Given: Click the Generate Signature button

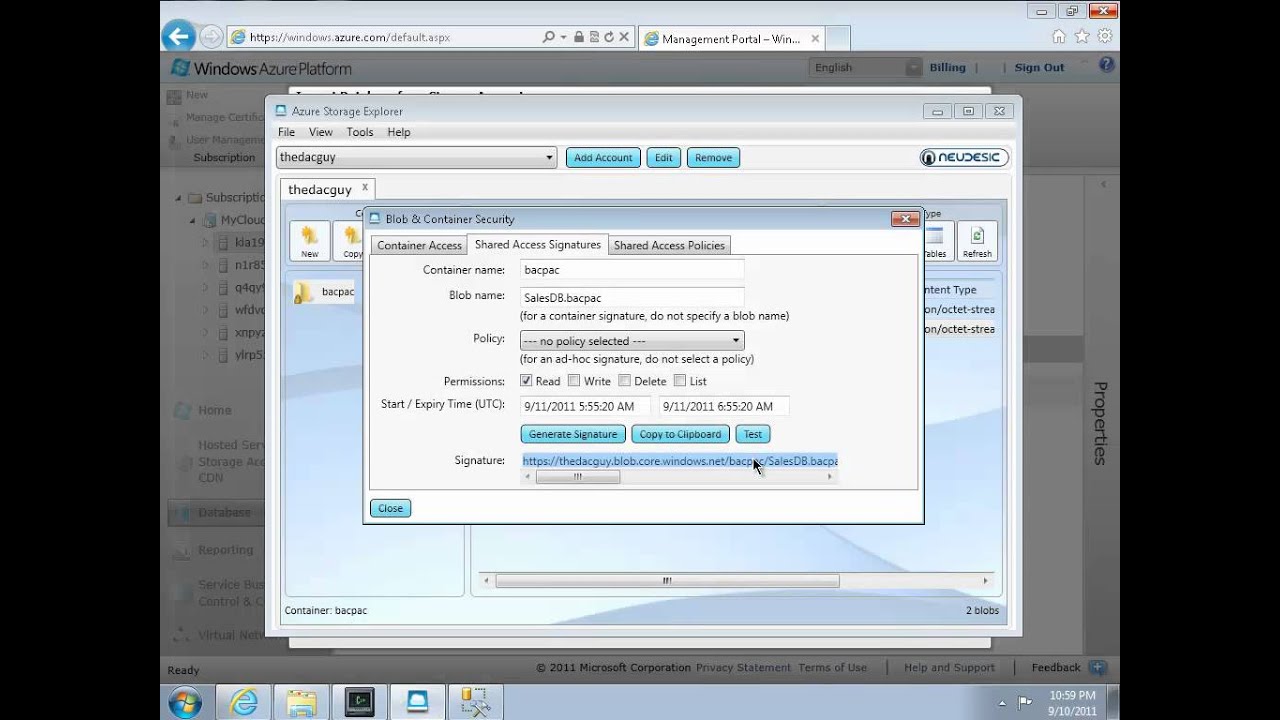Looking at the screenshot, I should tap(573, 434).
